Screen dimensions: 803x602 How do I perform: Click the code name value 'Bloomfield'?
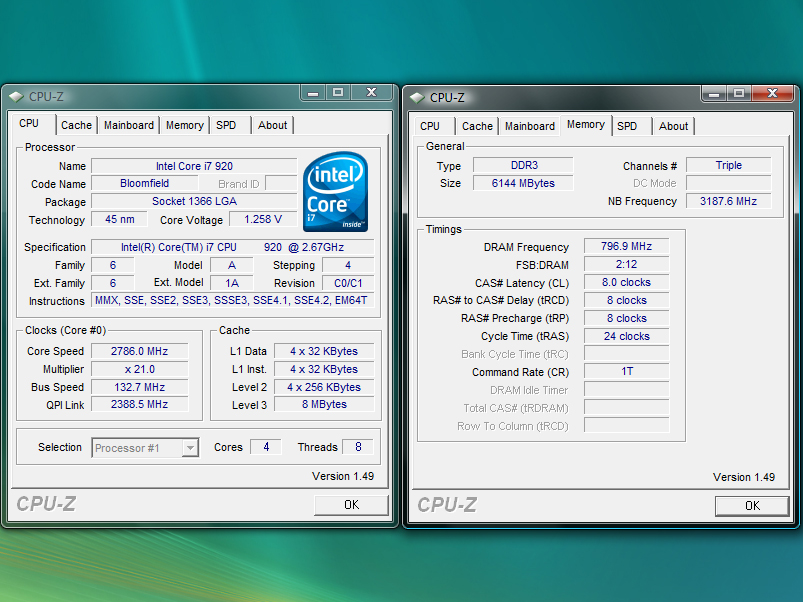(x=144, y=184)
